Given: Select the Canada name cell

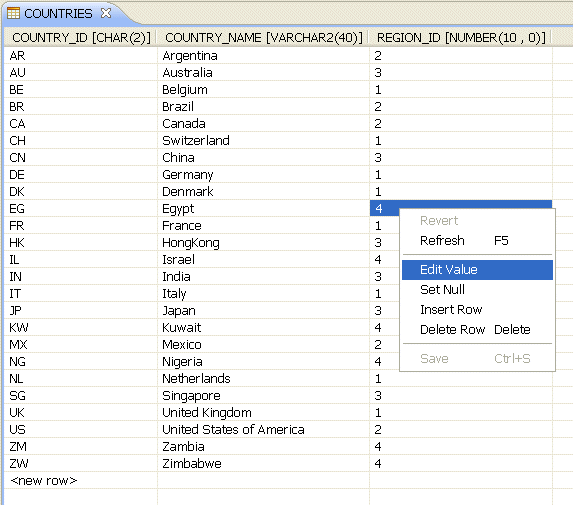Looking at the screenshot, I should tap(263, 124).
